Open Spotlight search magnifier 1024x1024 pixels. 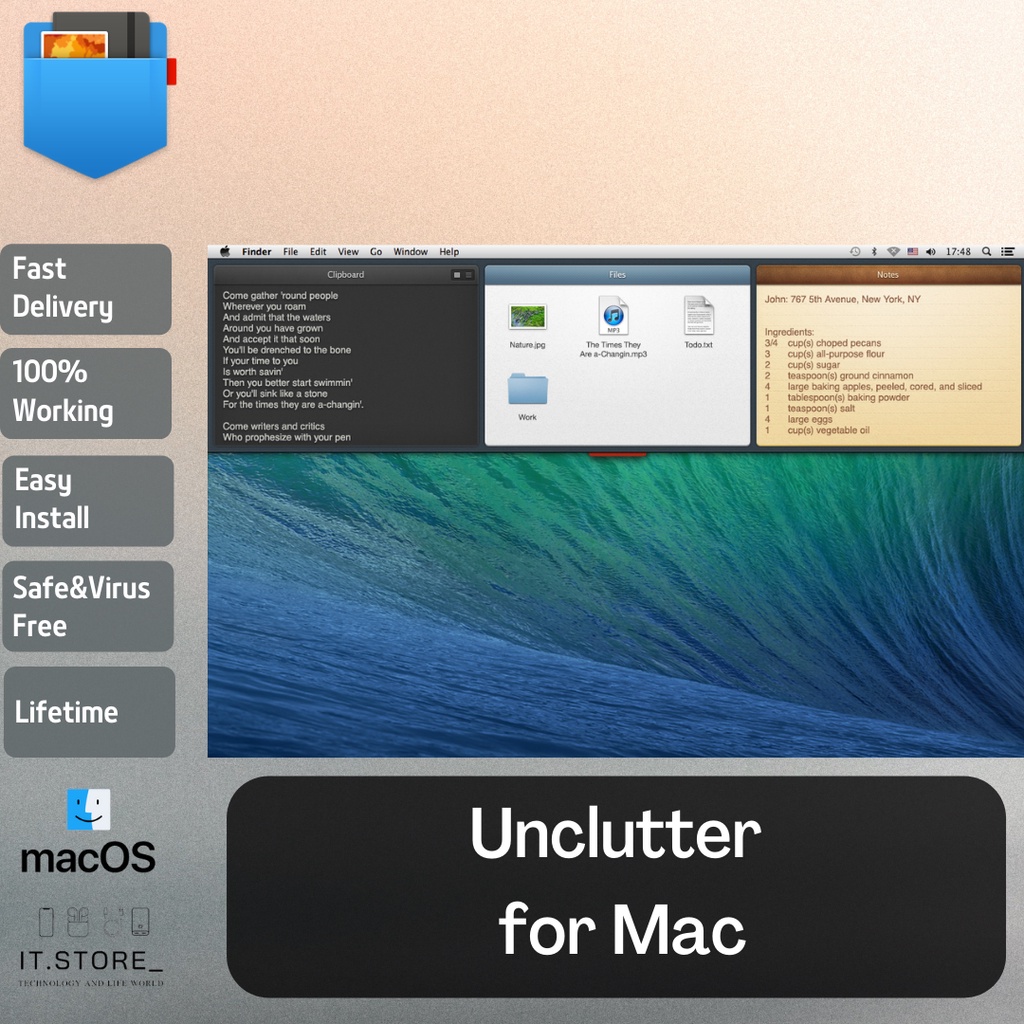(x=987, y=252)
